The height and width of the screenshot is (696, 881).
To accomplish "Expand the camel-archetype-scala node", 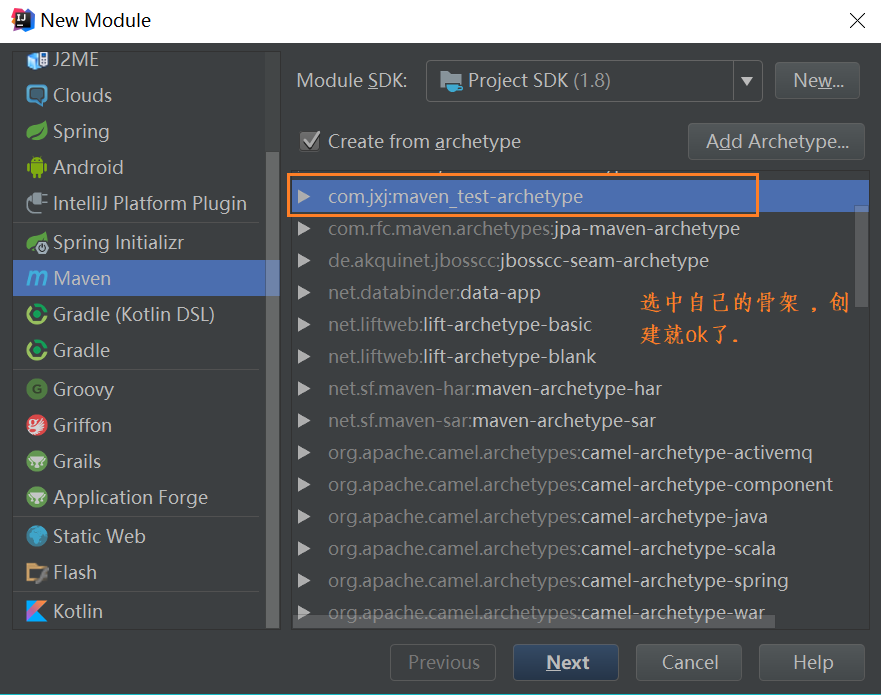I will click(x=304, y=549).
